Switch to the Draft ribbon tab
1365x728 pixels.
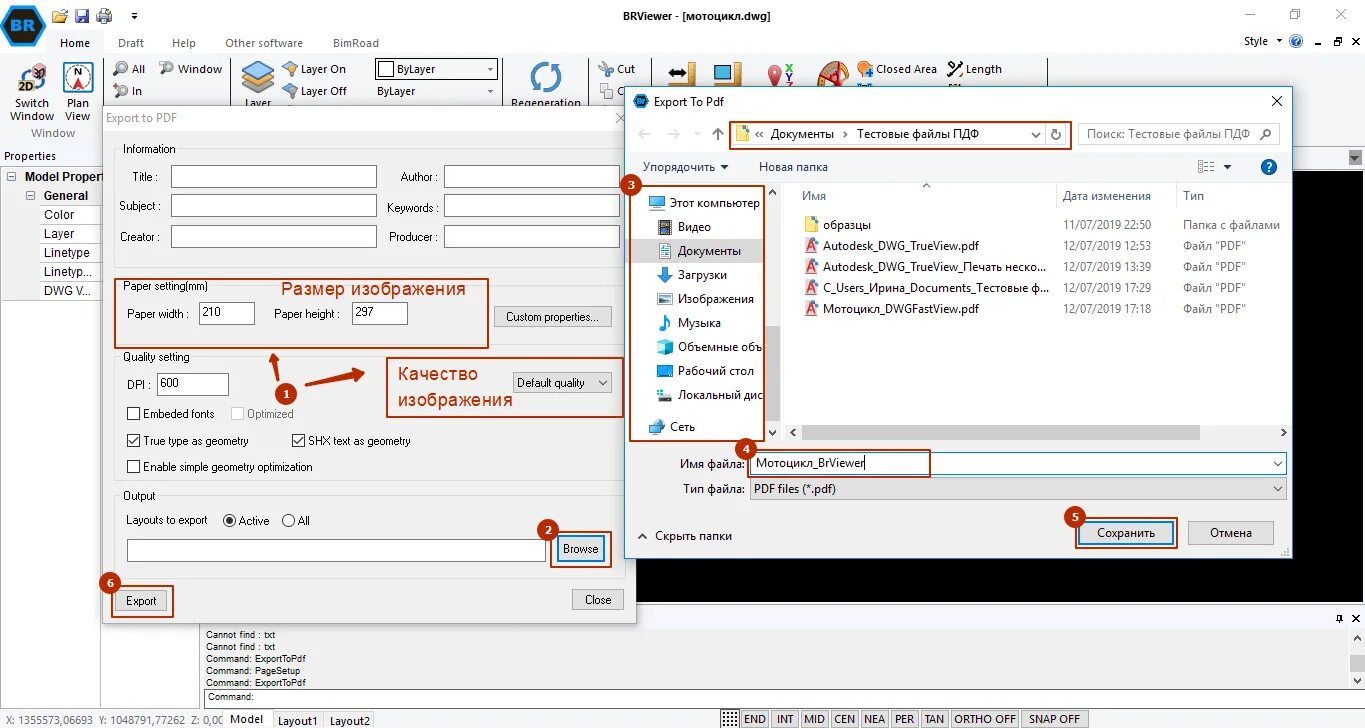pyautogui.click(x=131, y=43)
